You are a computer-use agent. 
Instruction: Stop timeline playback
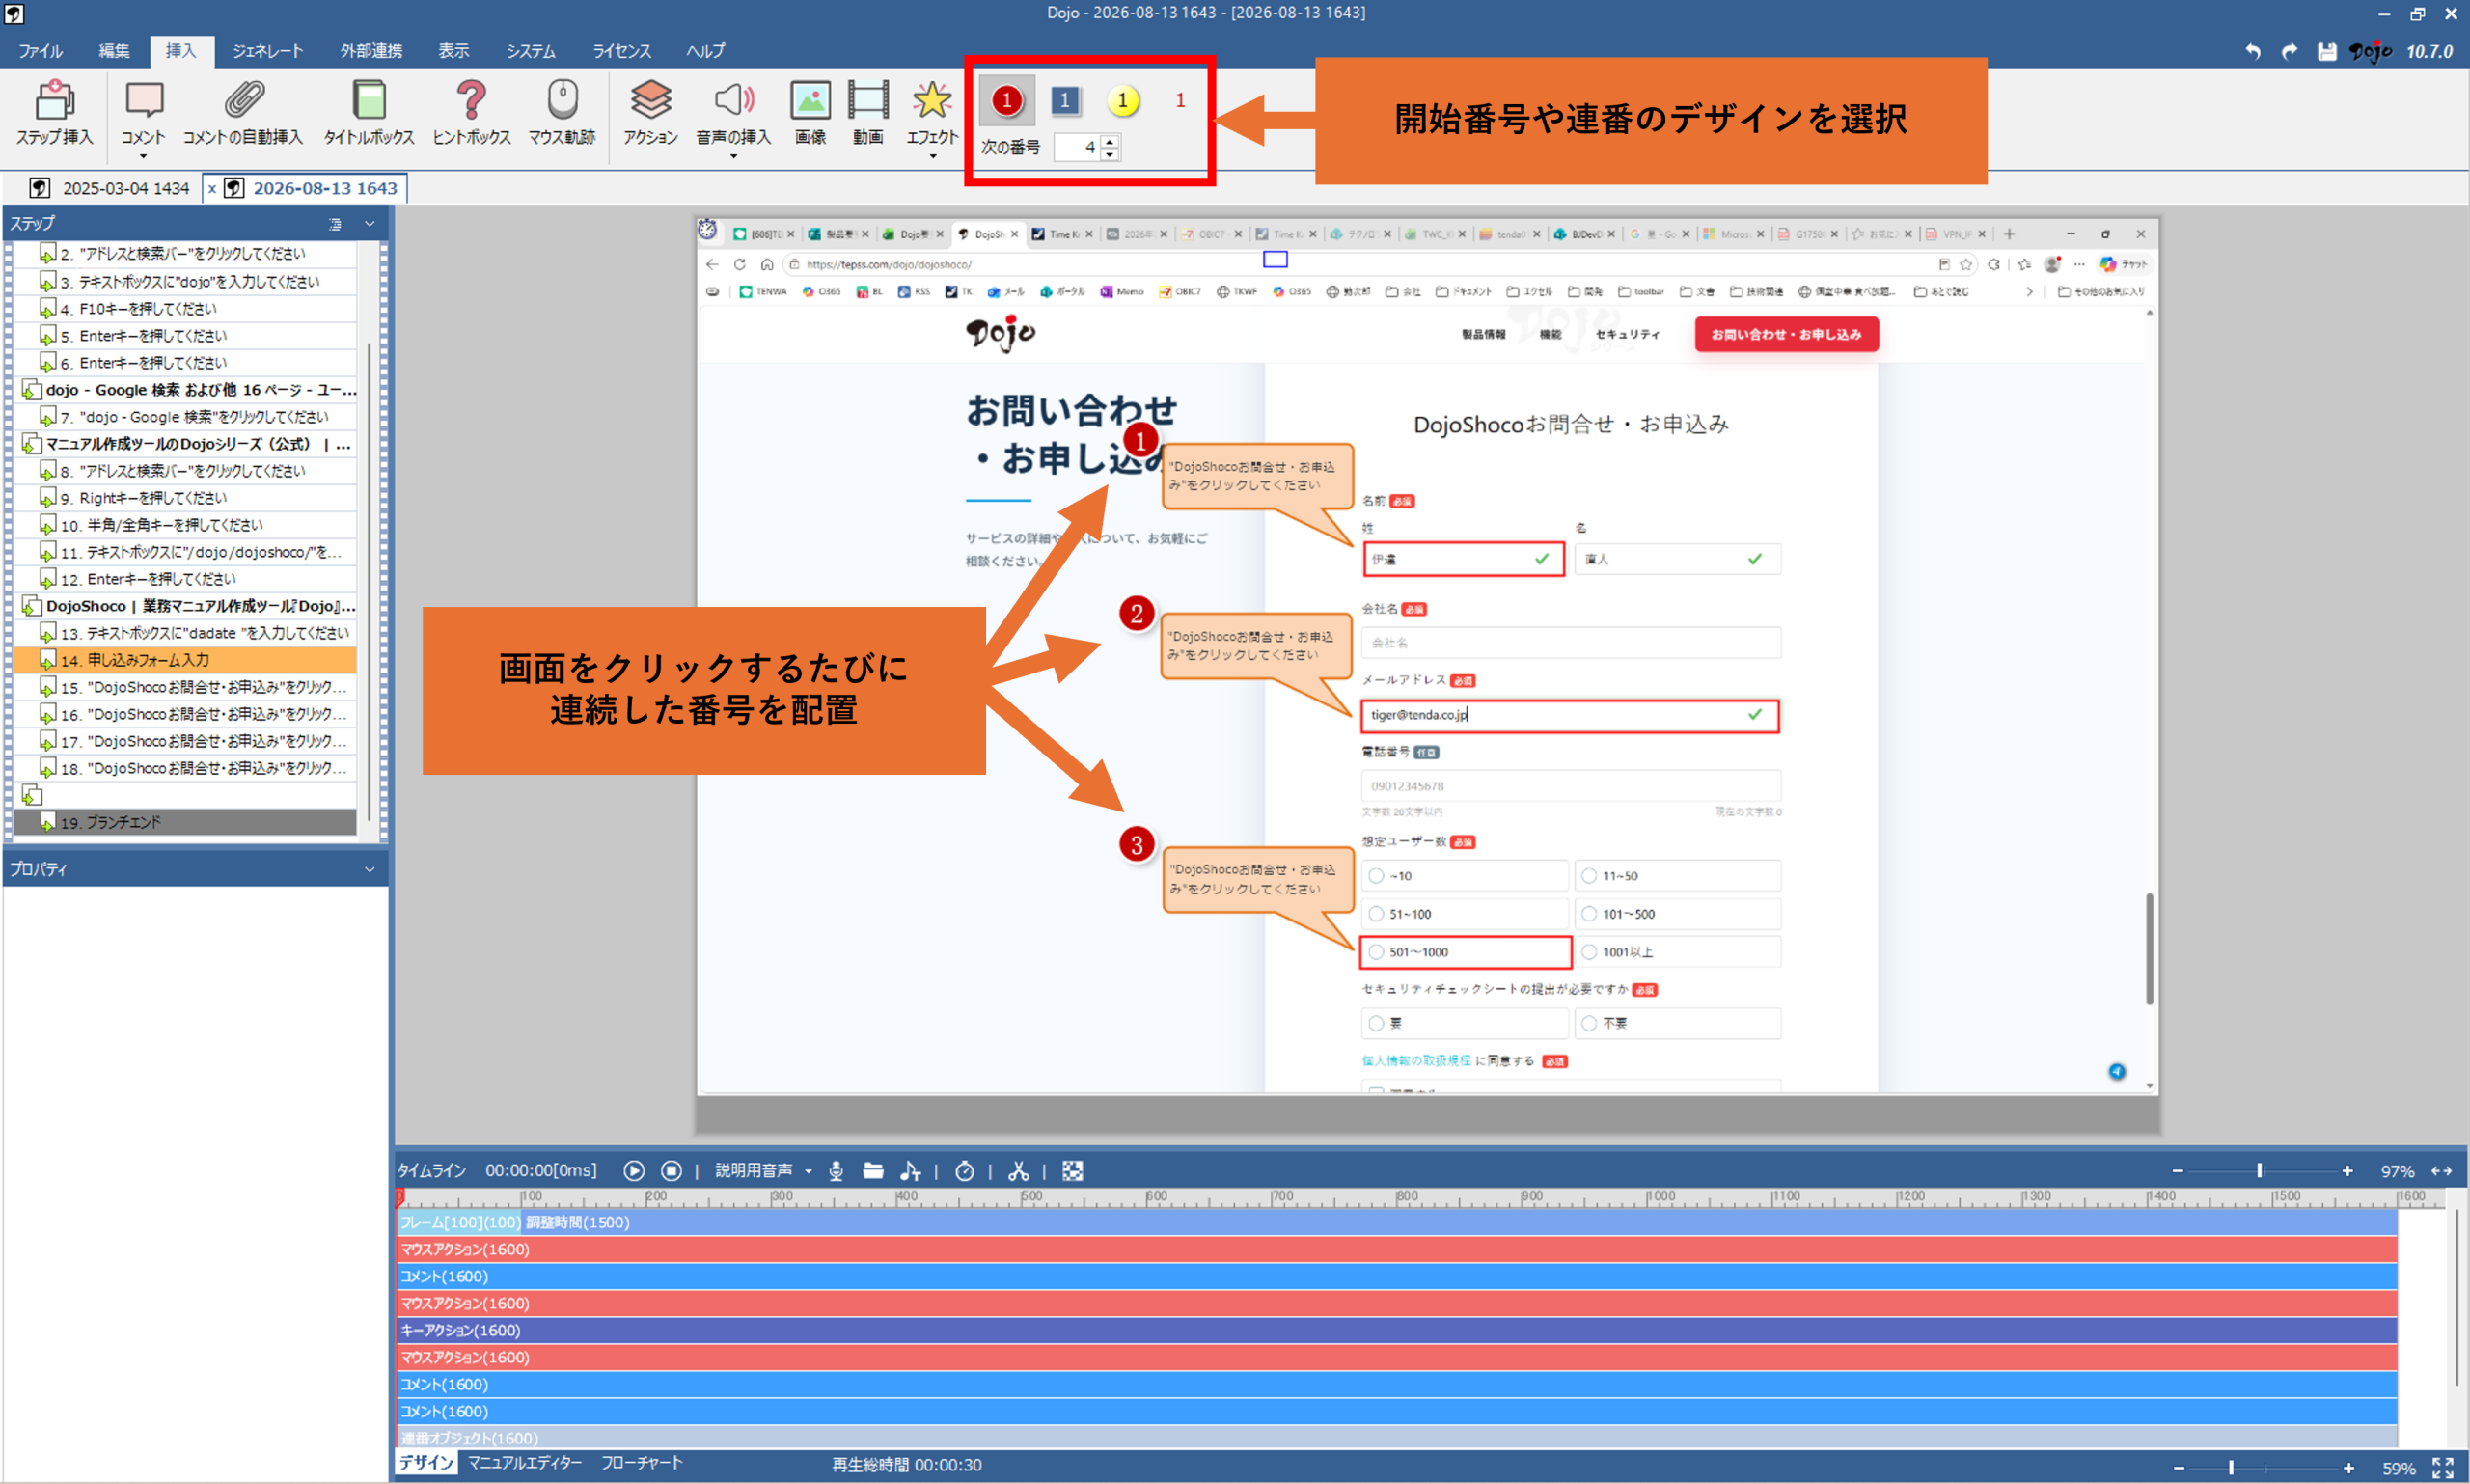672,1170
